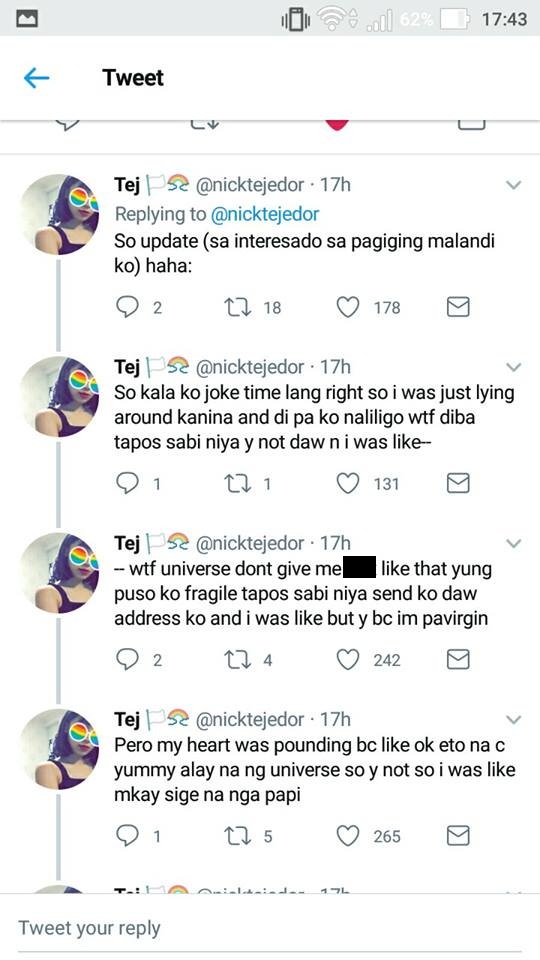Tap the gallery notification icon in status bar

pos(27,18)
